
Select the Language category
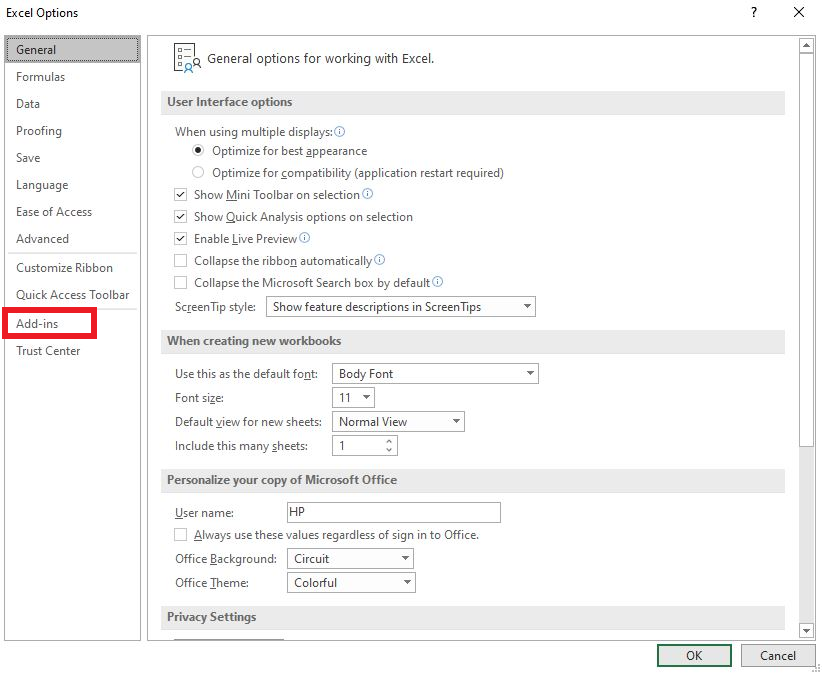[72, 184]
